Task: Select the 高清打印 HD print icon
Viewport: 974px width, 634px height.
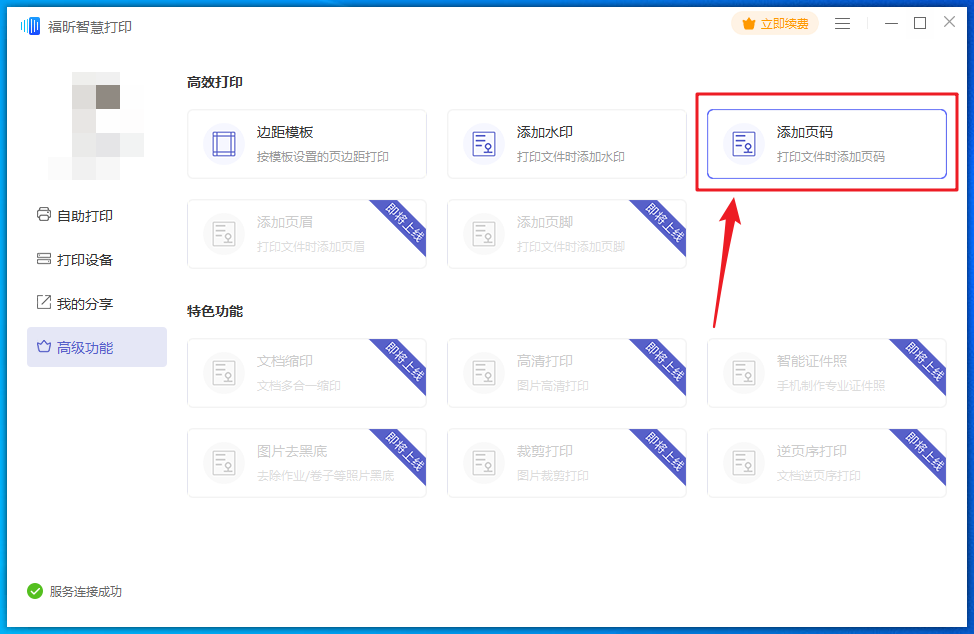Action: pos(483,373)
